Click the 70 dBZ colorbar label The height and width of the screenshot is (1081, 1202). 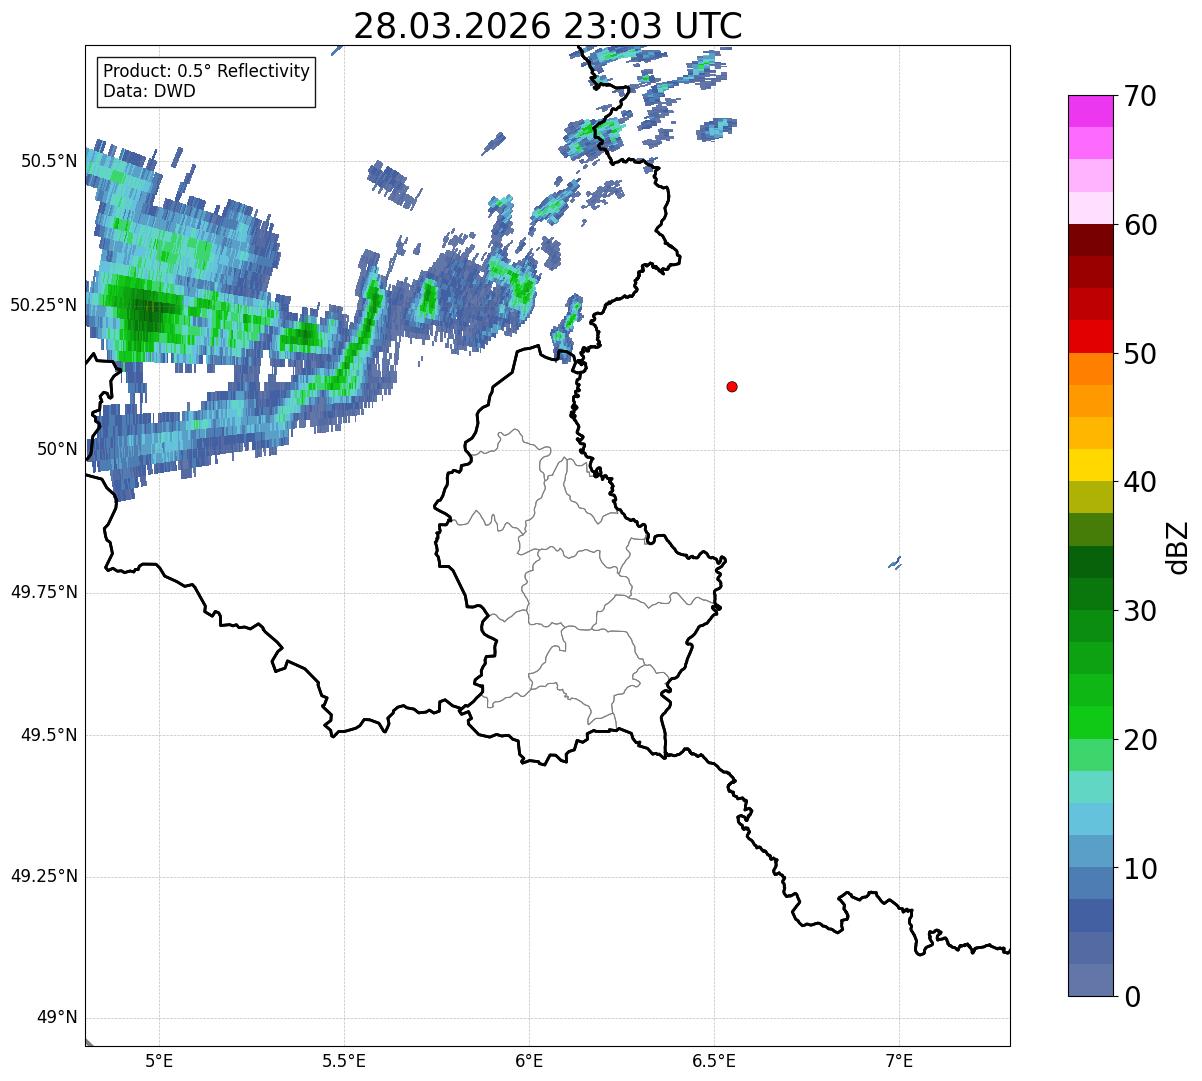click(1140, 96)
